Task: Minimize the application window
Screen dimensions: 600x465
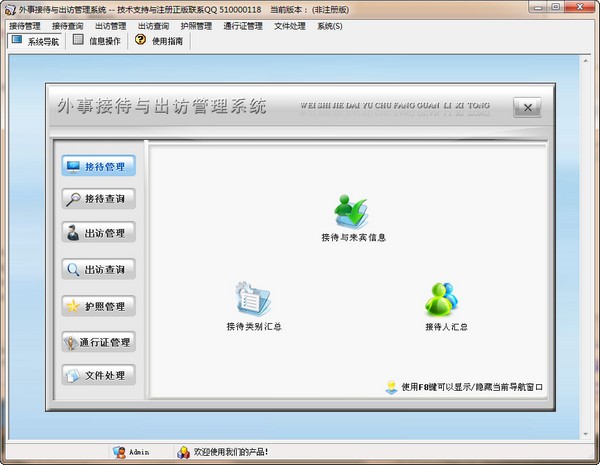Action: coord(538,7)
